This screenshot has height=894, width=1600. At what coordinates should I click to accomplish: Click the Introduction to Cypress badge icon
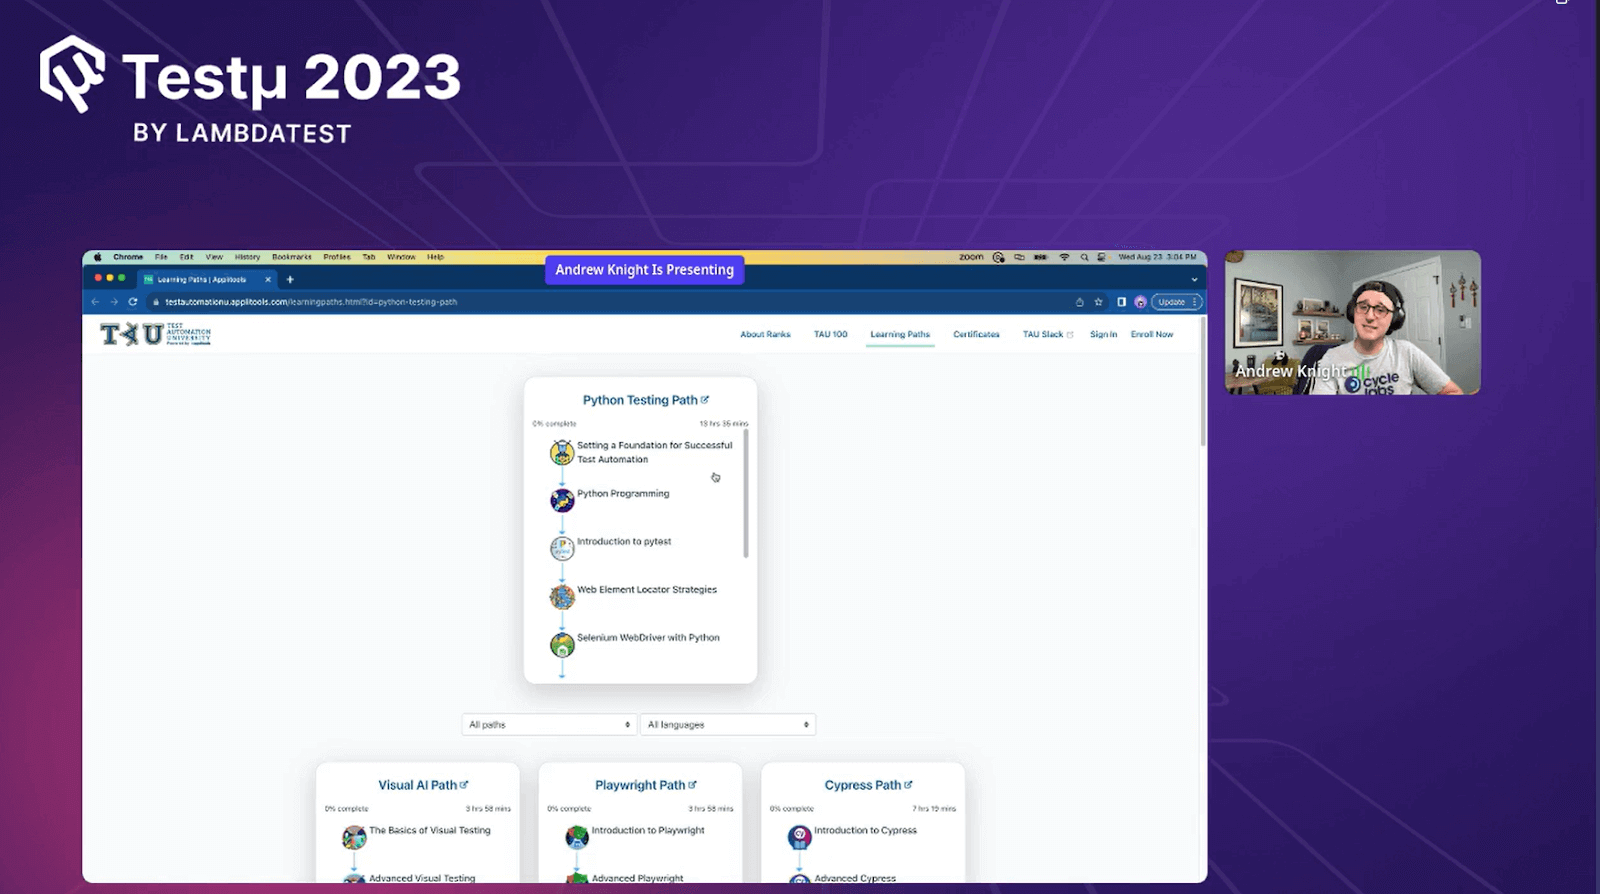[799, 837]
